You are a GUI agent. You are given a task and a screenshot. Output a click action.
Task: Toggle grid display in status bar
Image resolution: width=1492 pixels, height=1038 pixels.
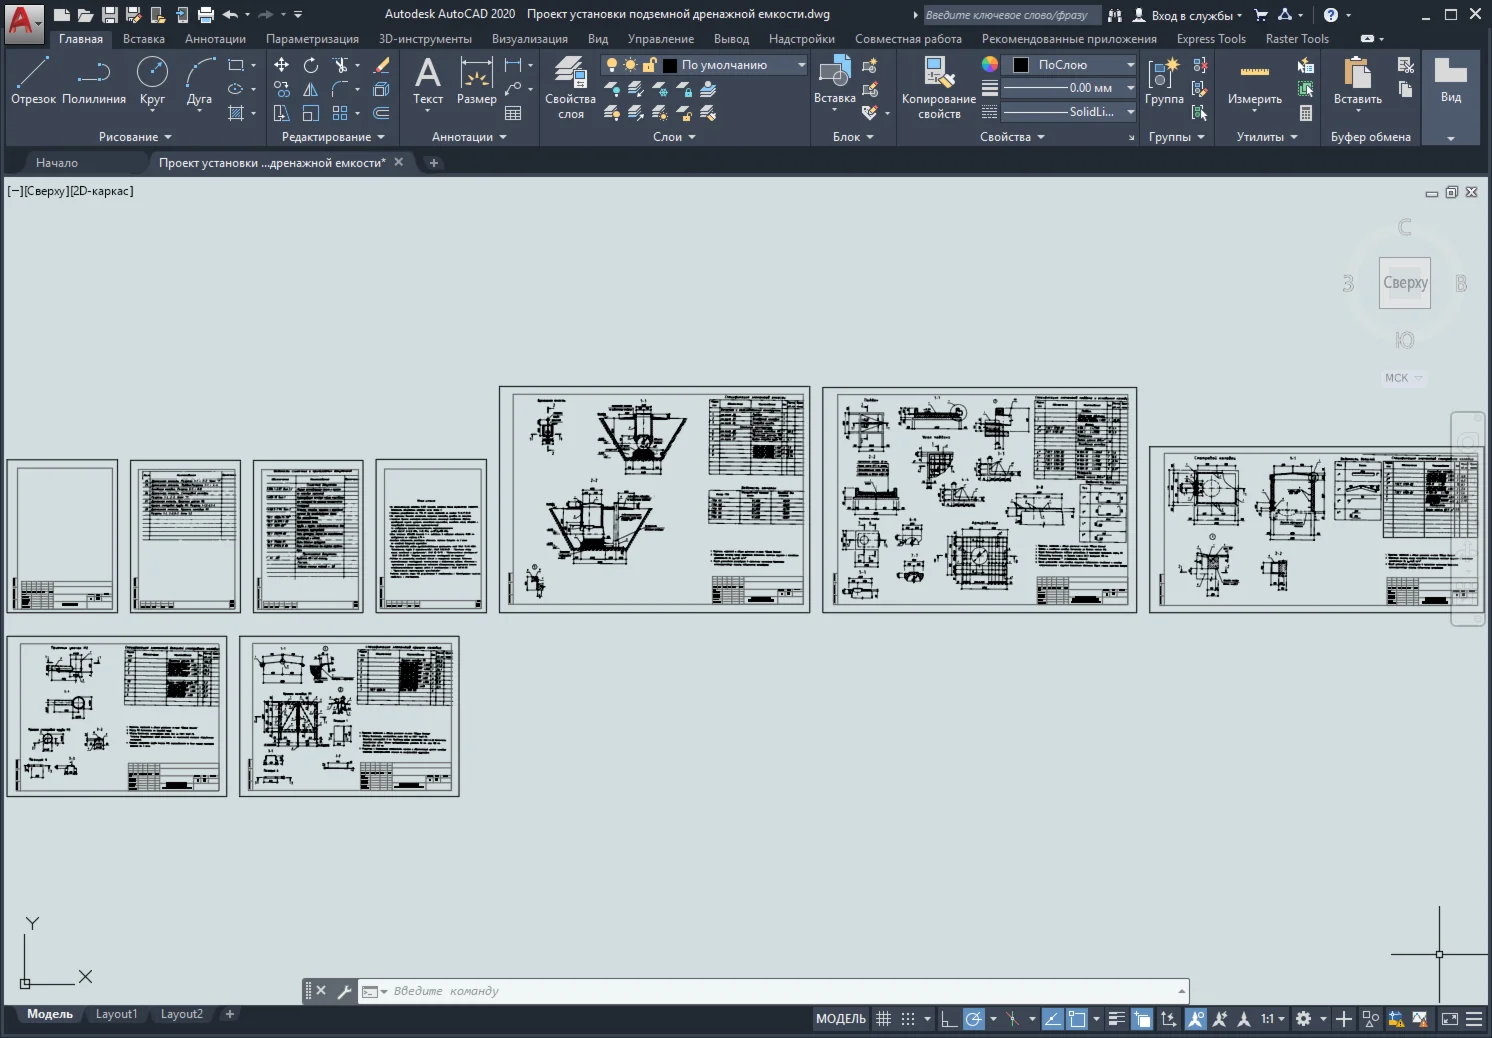click(x=883, y=1019)
